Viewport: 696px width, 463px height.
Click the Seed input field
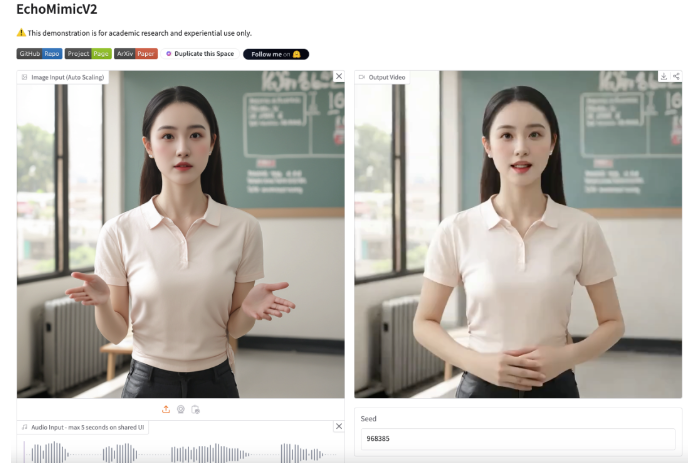(x=518, y=439)
